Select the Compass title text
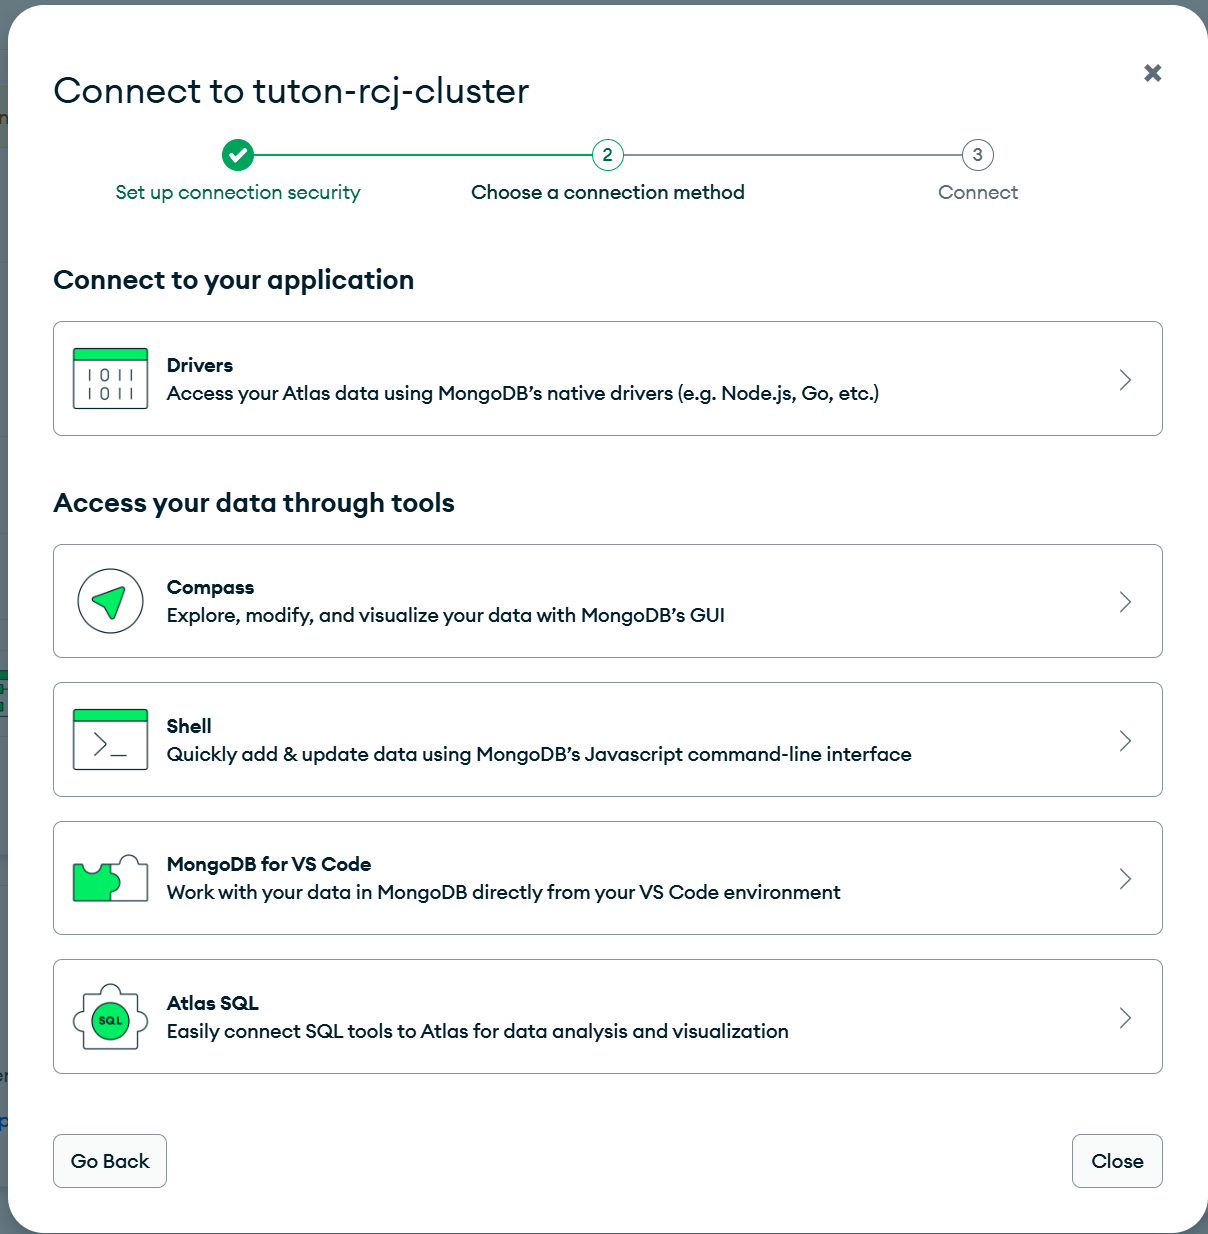This screenshot has height=1234, width=1208. 210,587
